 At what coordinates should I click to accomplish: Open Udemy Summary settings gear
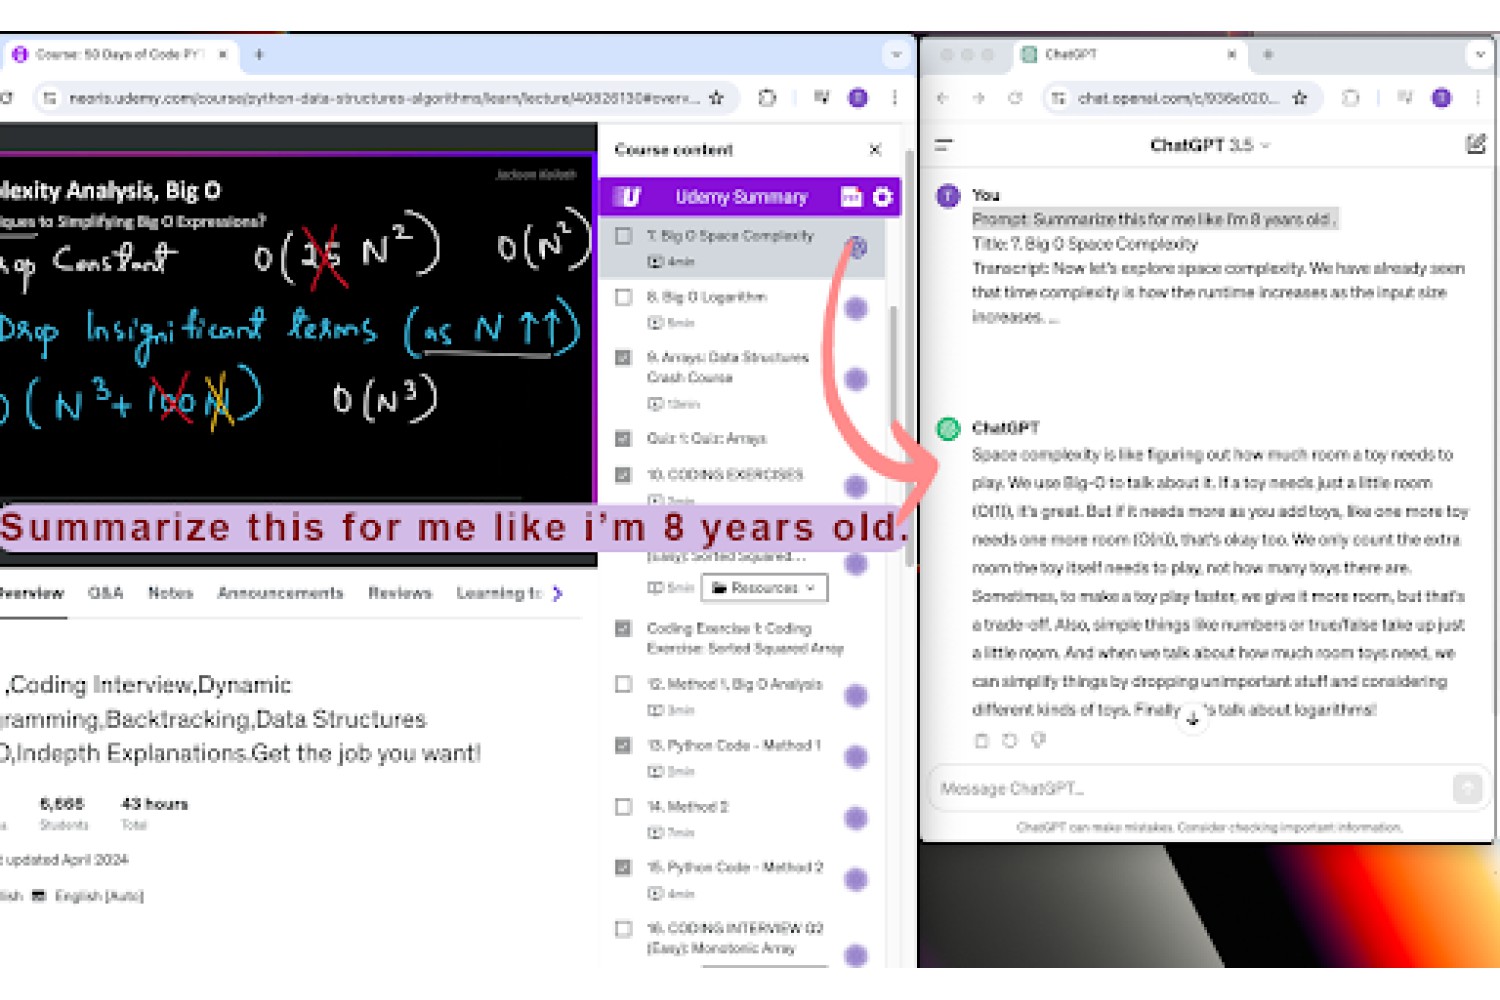pyautogui.click(x=882, y=197)
